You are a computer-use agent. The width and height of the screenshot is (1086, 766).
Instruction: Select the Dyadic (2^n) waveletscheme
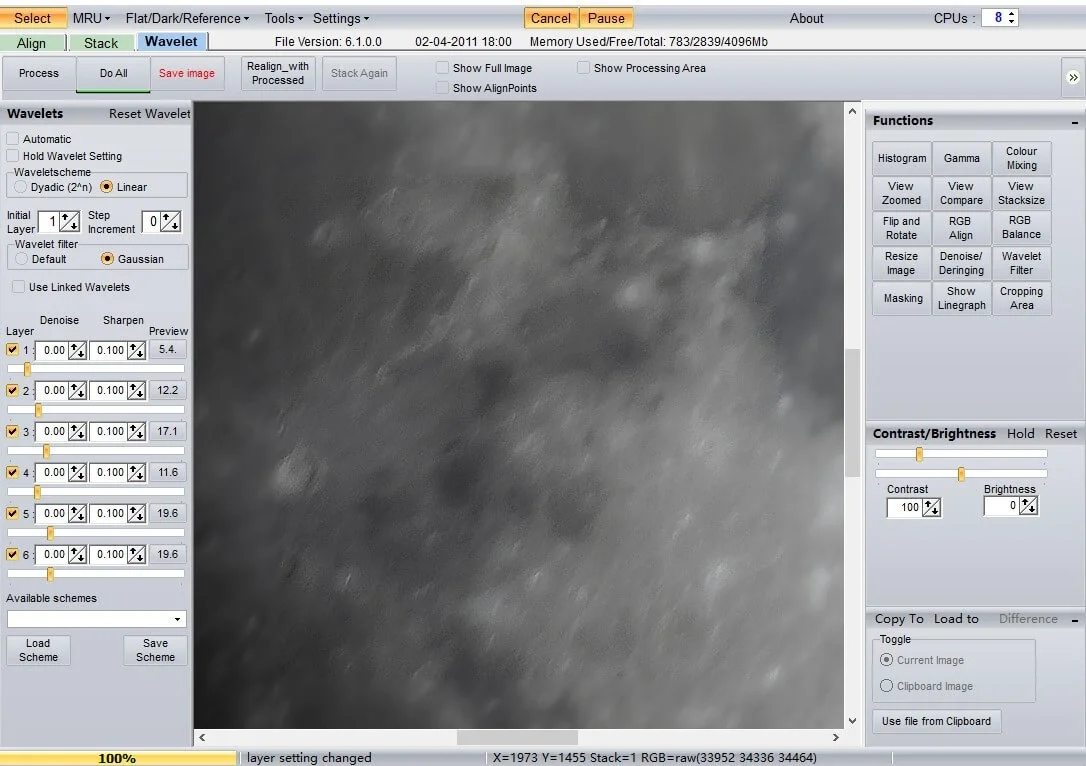[x=21, y=187]
